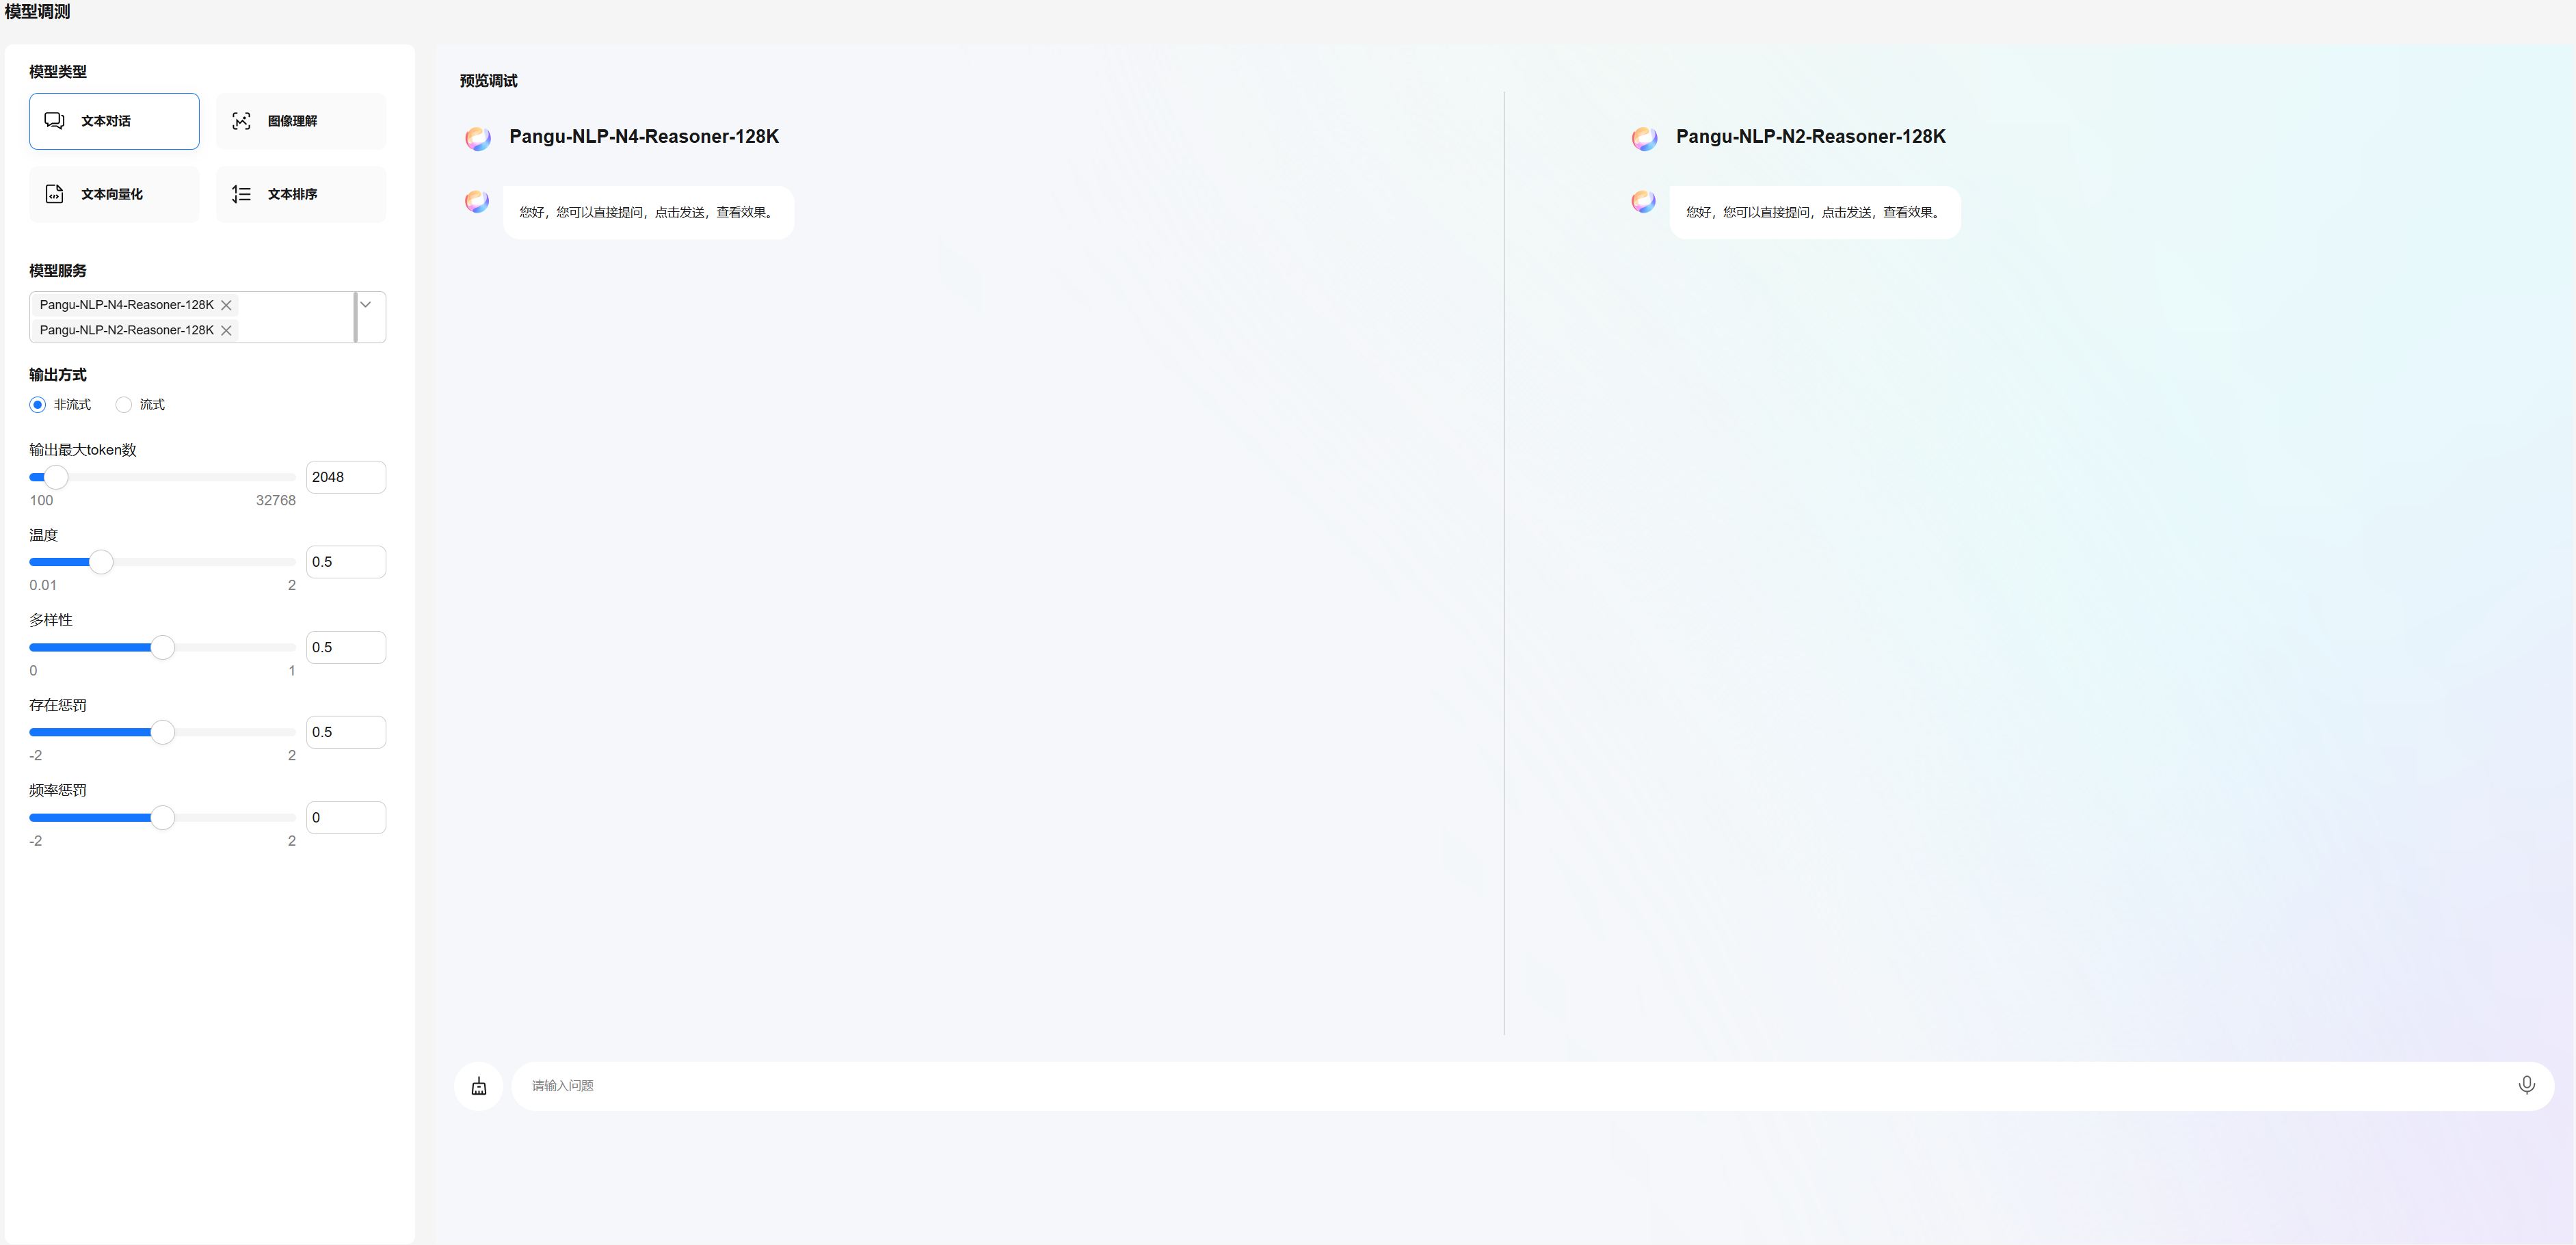Image resolution: width=2576 pixels, height=1245 pixels.
Task: Click the image scan icon in 图像理解
Action: point(241,121)
